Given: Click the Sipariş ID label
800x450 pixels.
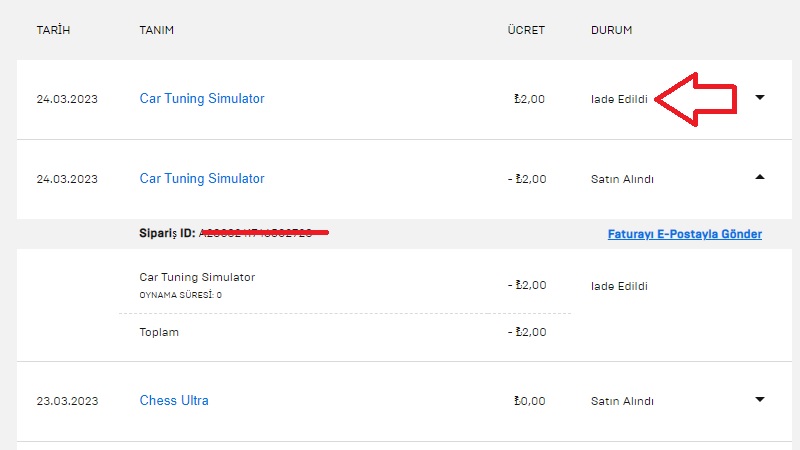Looking at the screenshot, I should (x=167, y=233).
